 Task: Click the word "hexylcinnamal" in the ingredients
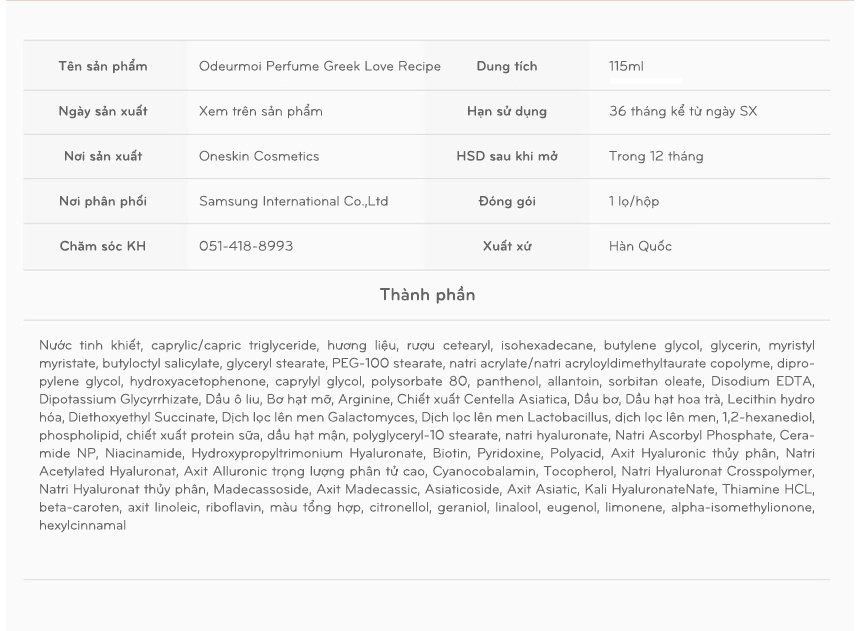(83, 525)
